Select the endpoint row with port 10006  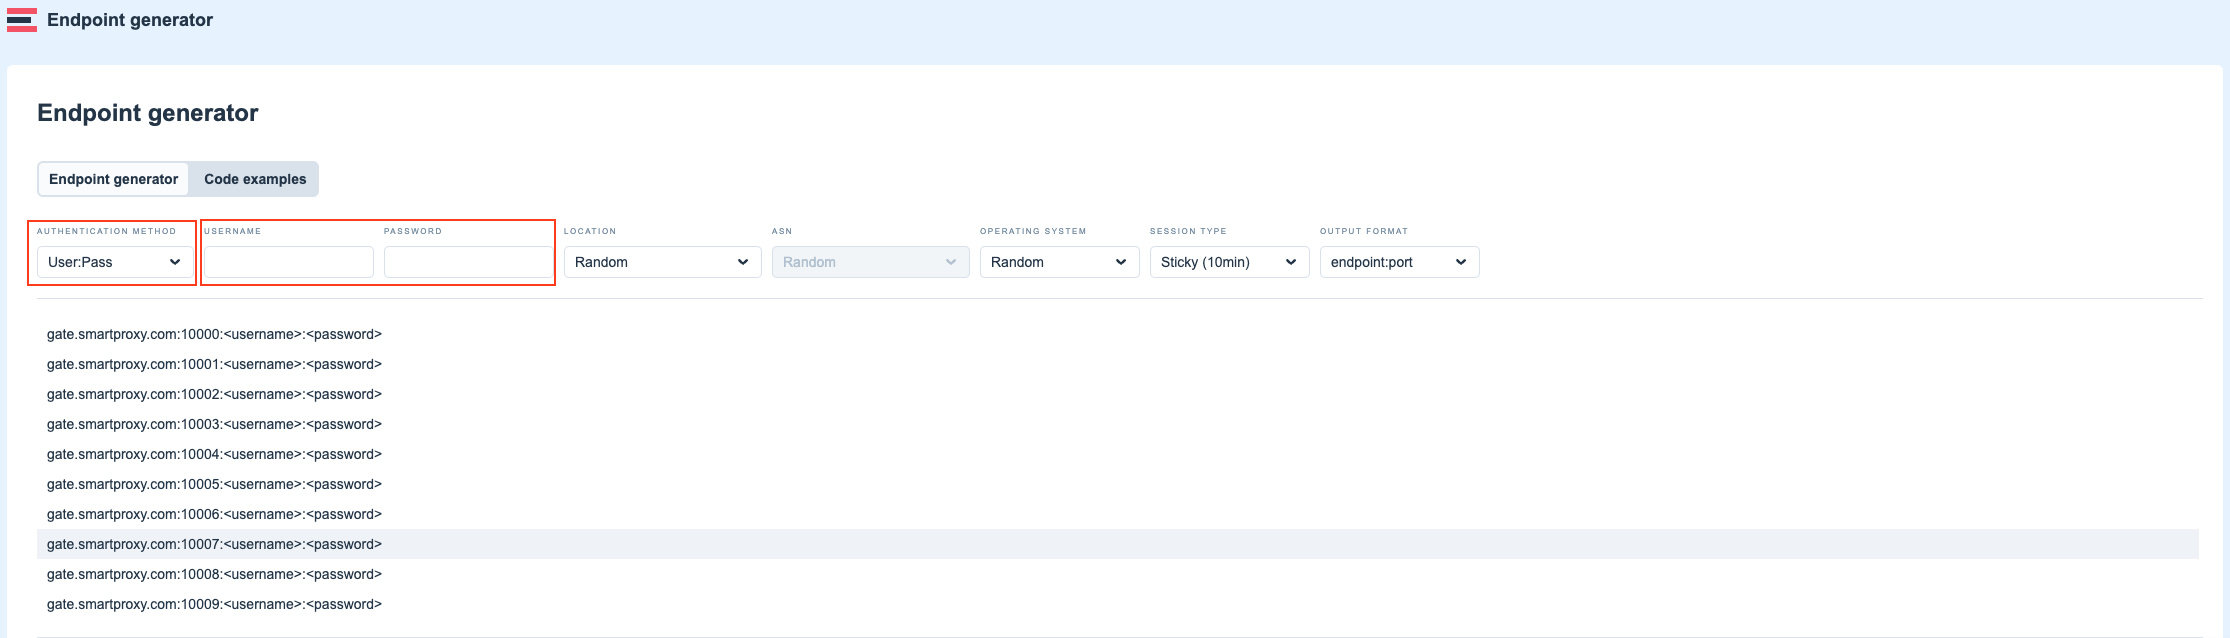1118,514
